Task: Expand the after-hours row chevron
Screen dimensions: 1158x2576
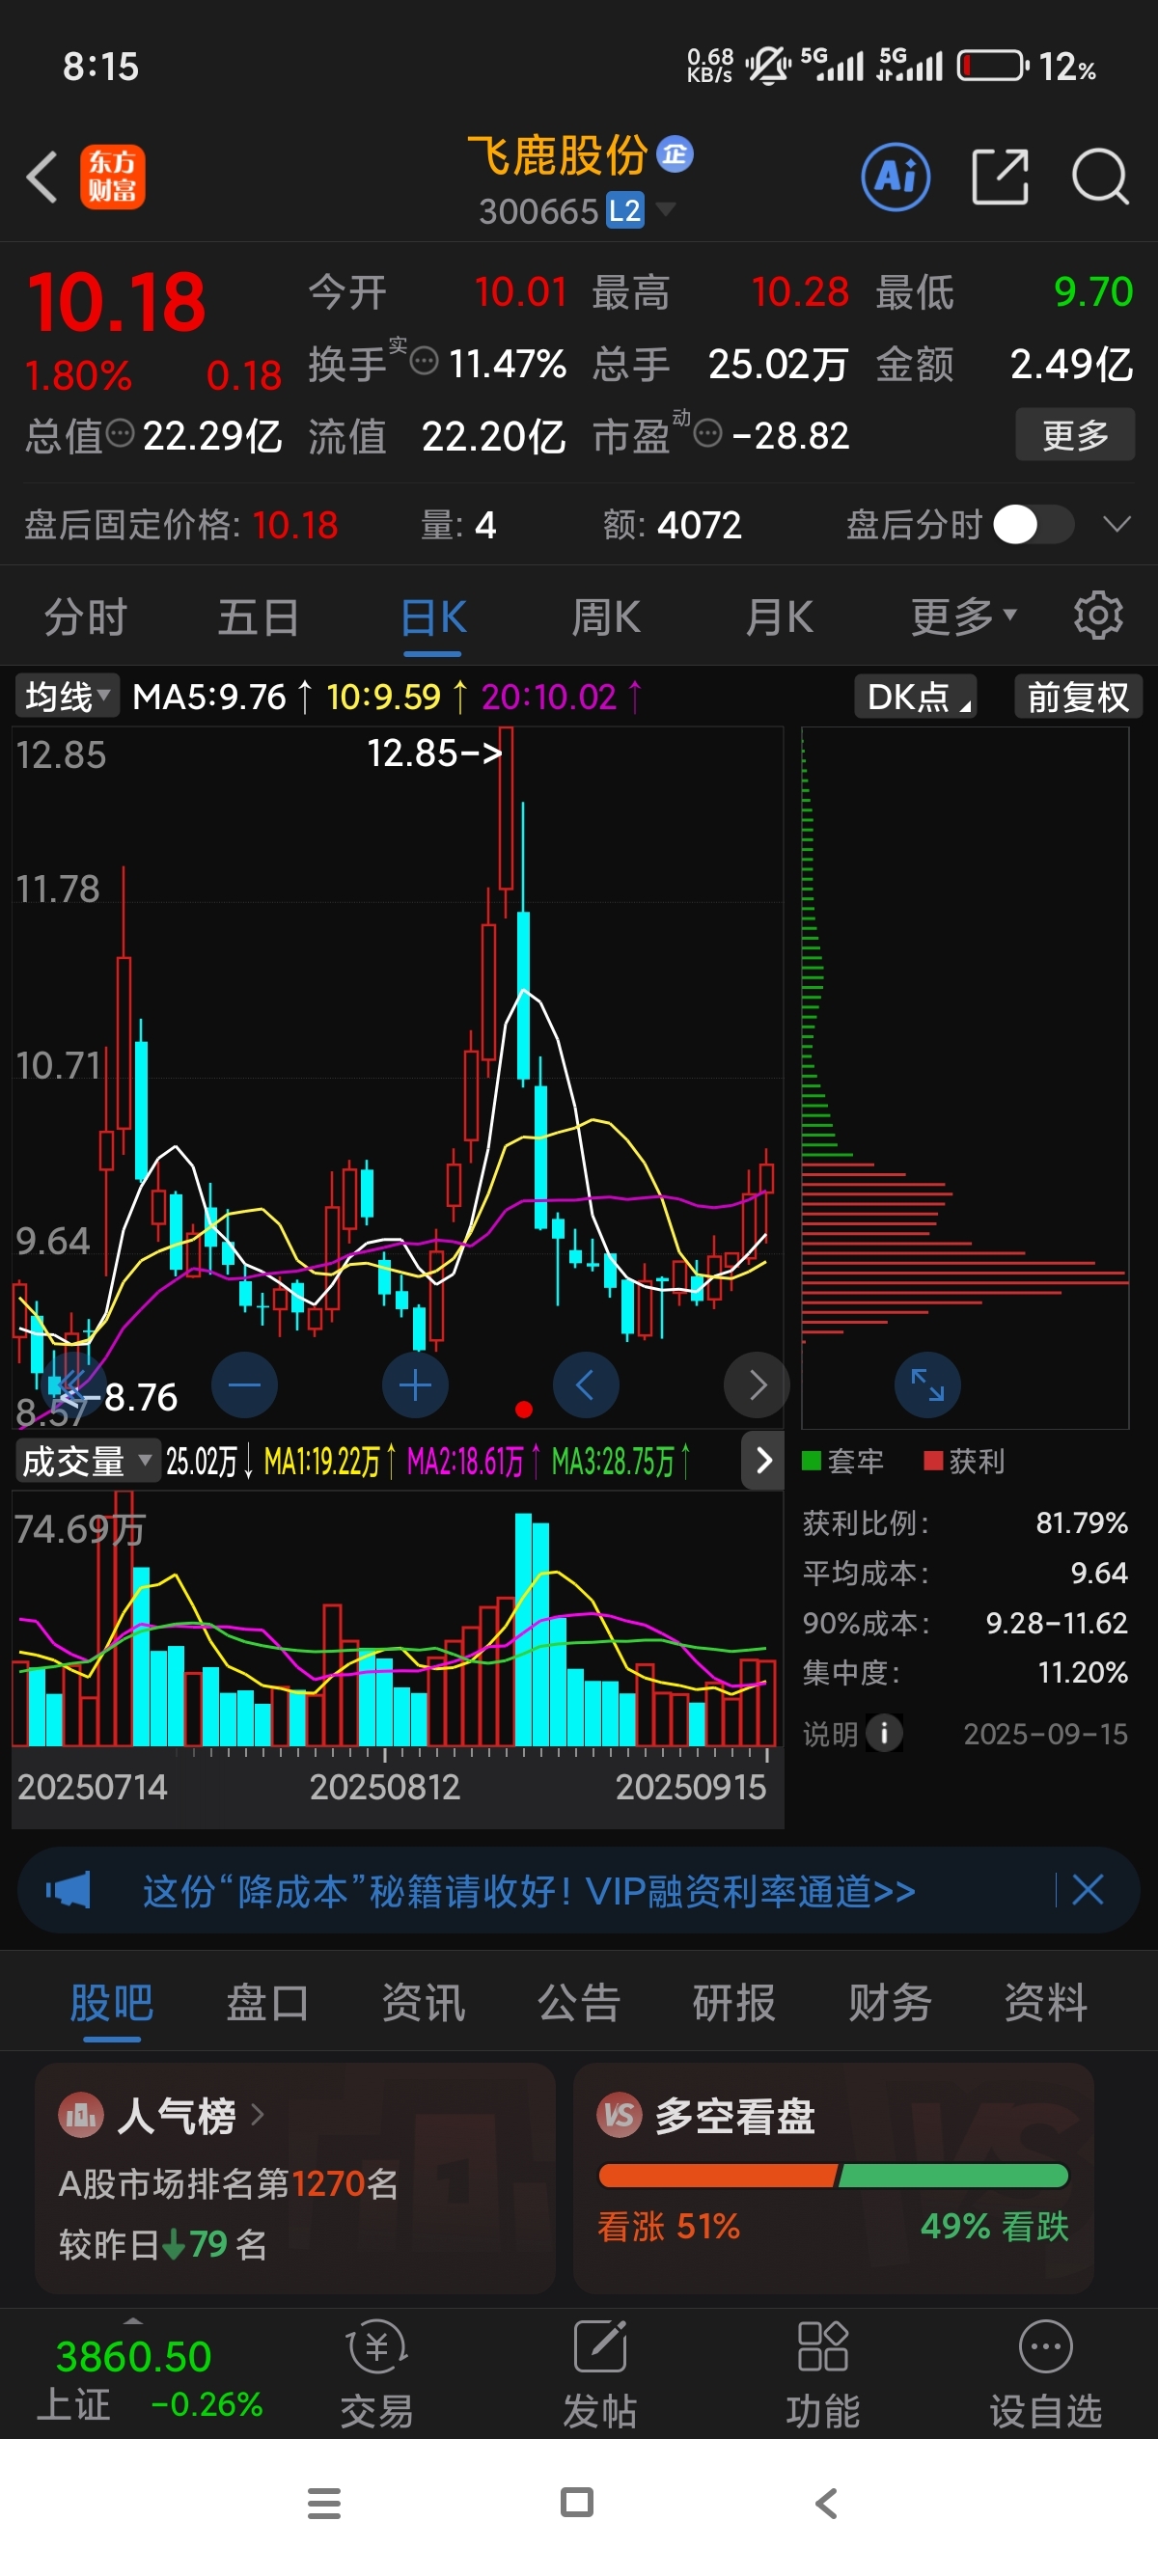Action: pos(1116,524)
